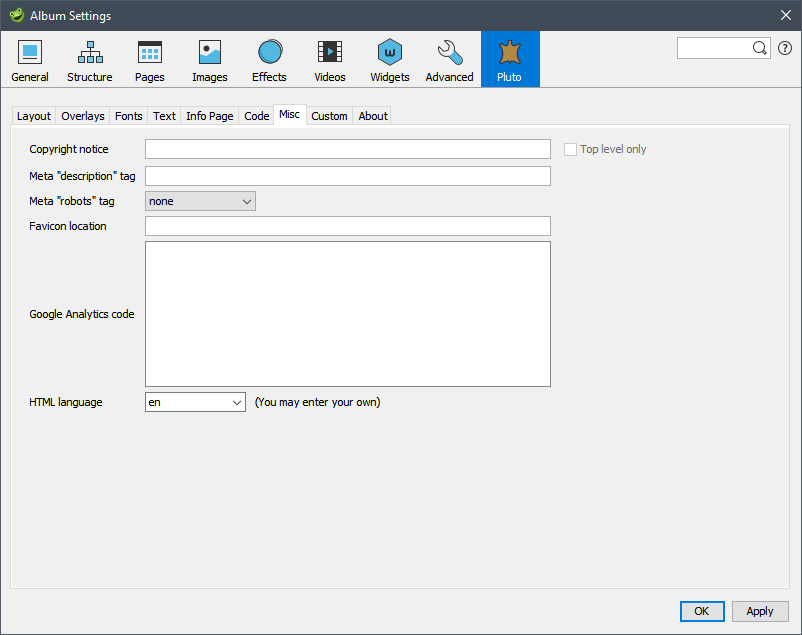This screenshot has width=802, height=635.
Task: Click the "(You may enter your own)" hint
Action: click(318, 402)
